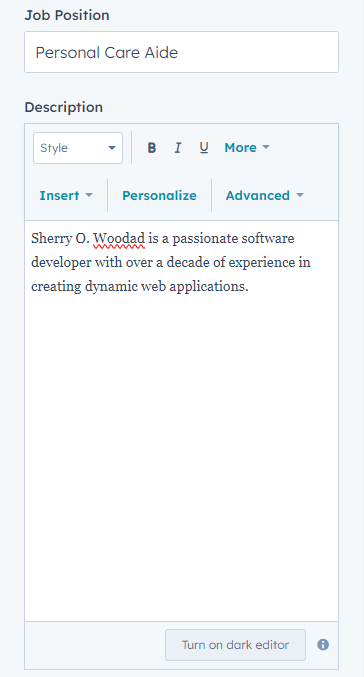Viewport: 364px width, 677px height.
Task: Underline text with the U icon
Action: coord(204,148)
